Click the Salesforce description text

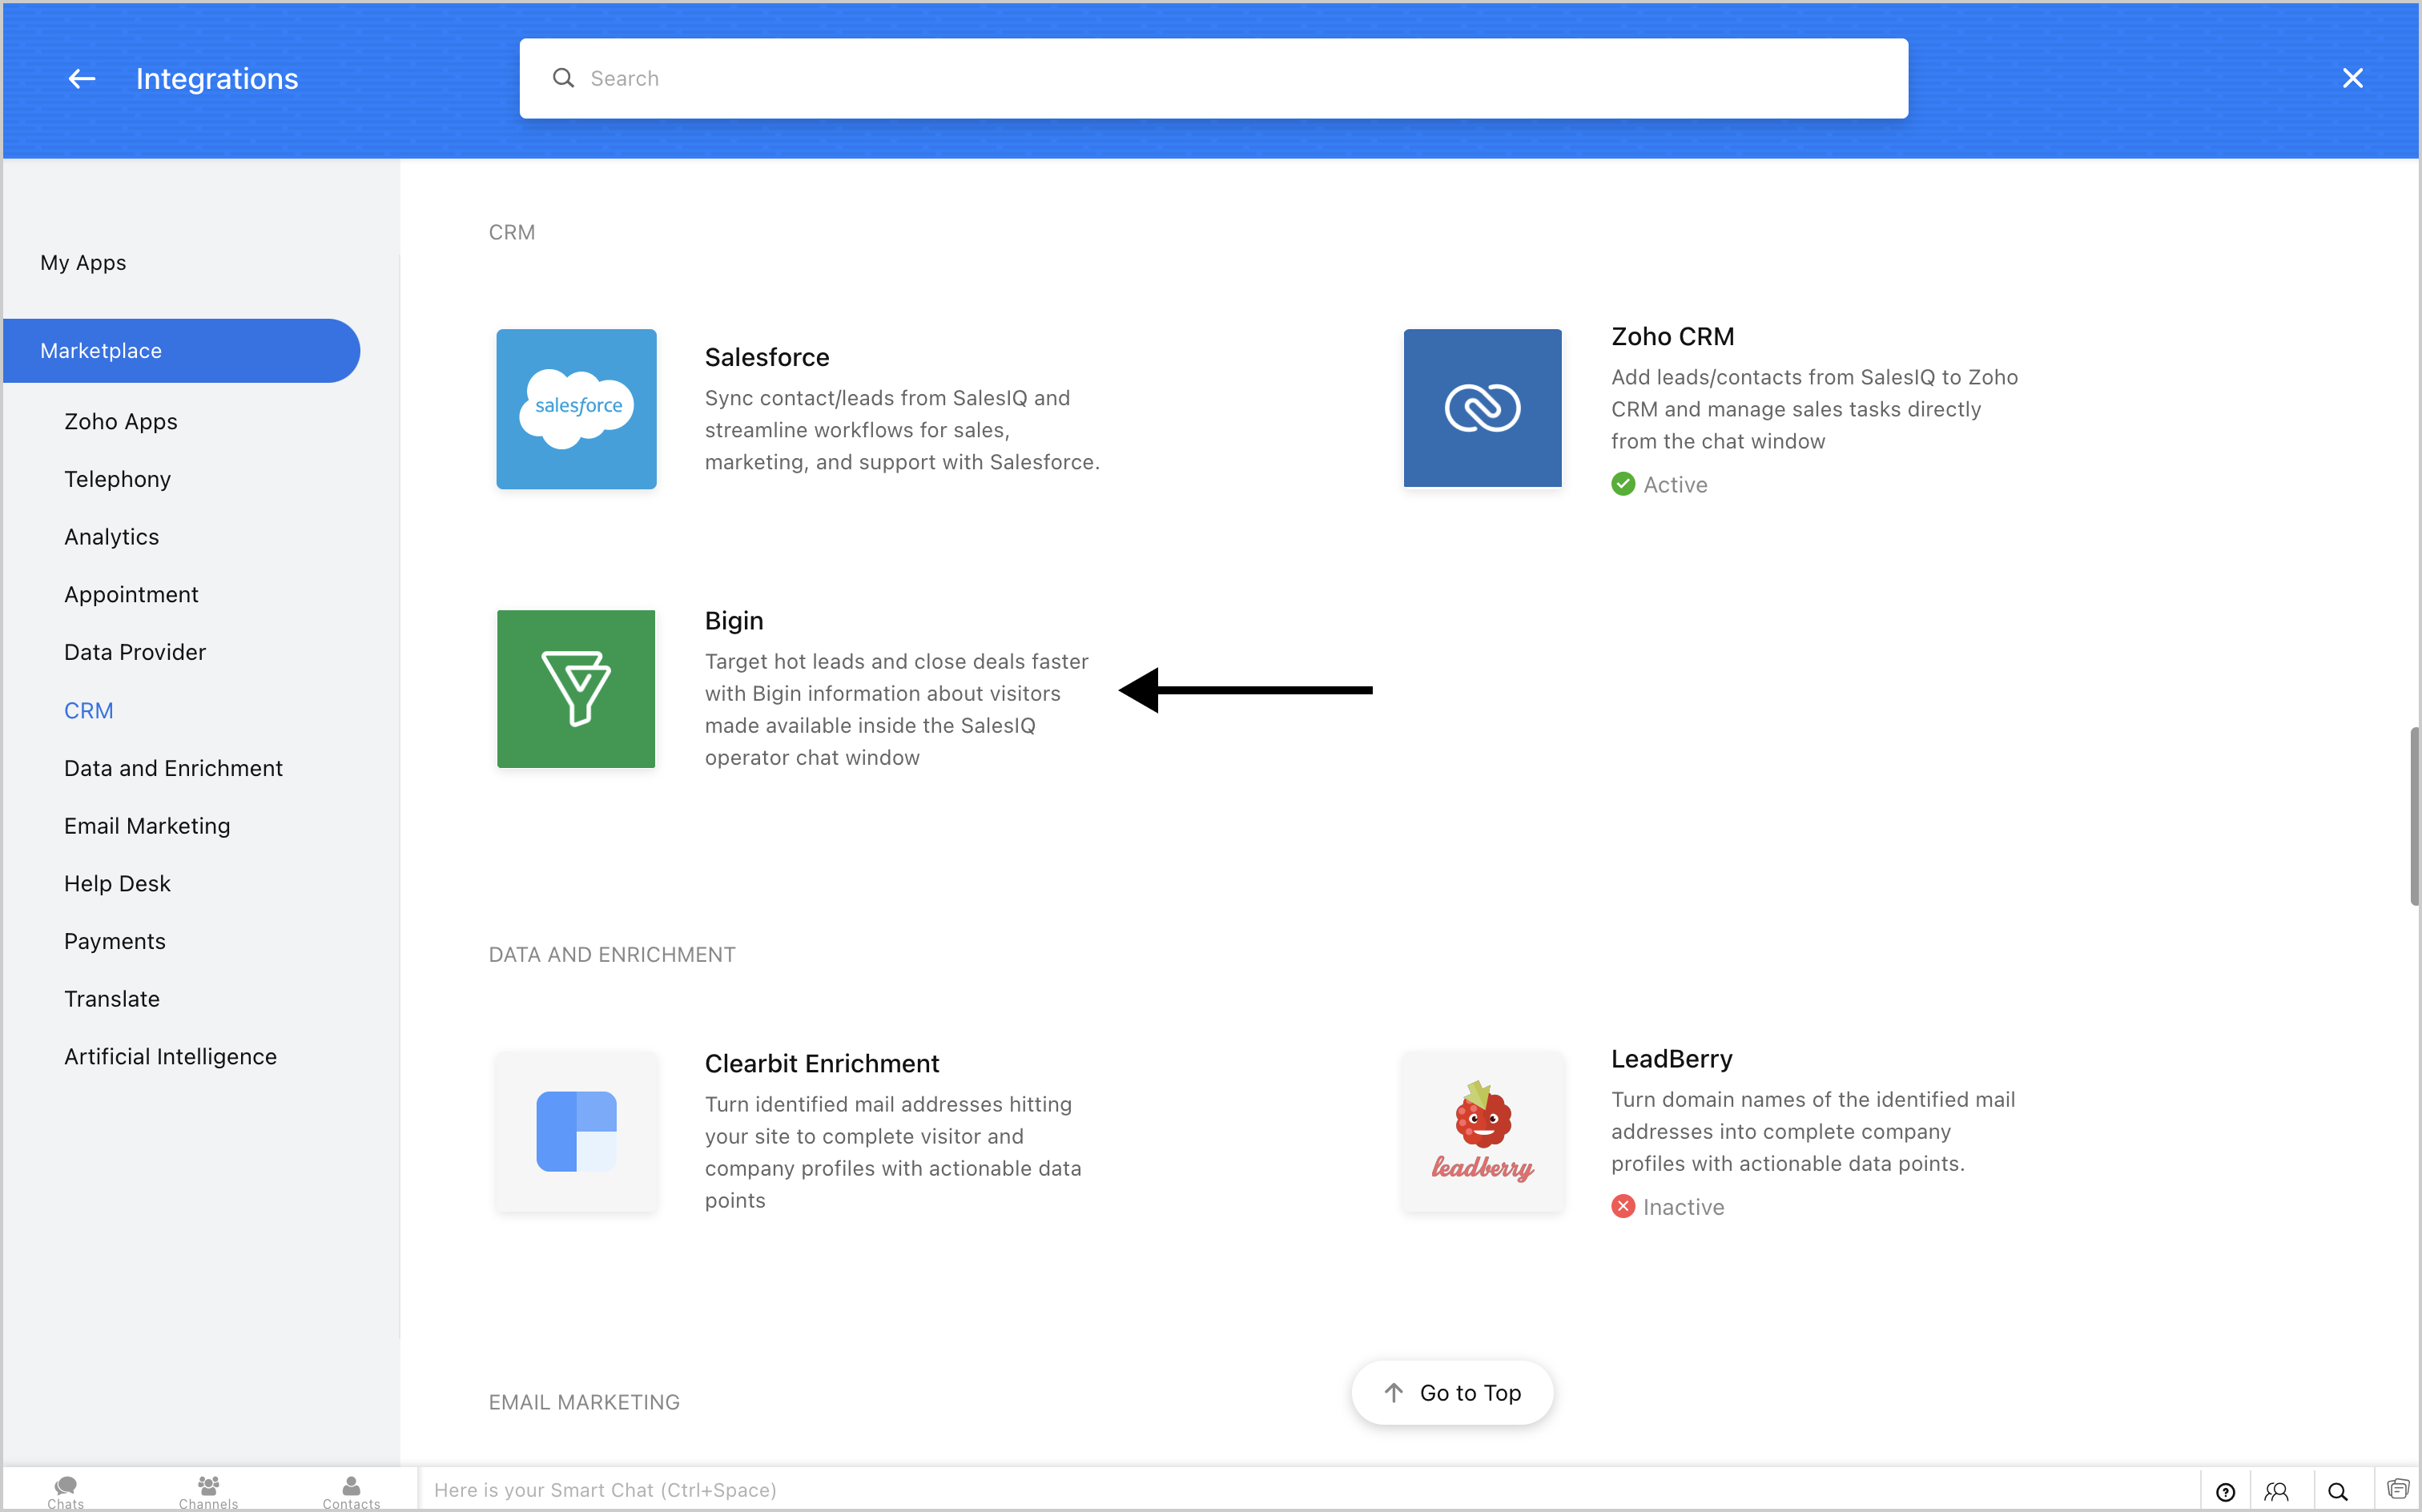(x=902, y=430)
